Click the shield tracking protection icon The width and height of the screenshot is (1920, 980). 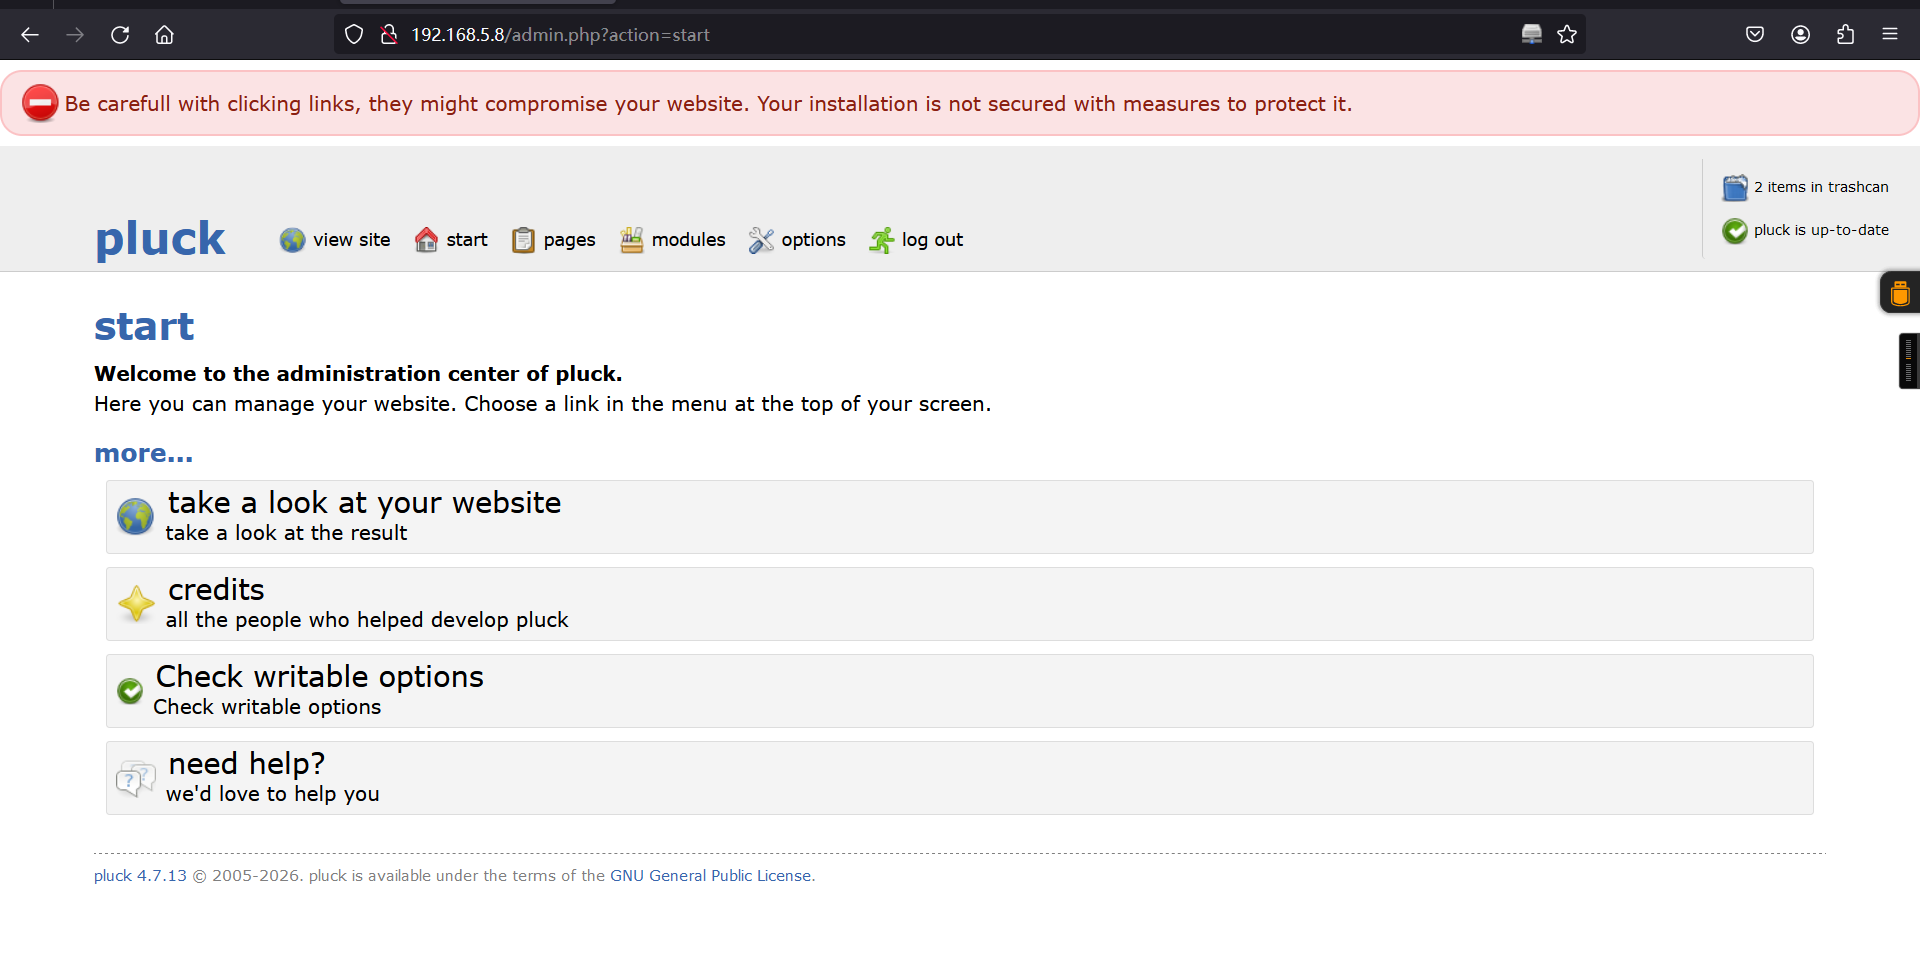coord(354,35)
